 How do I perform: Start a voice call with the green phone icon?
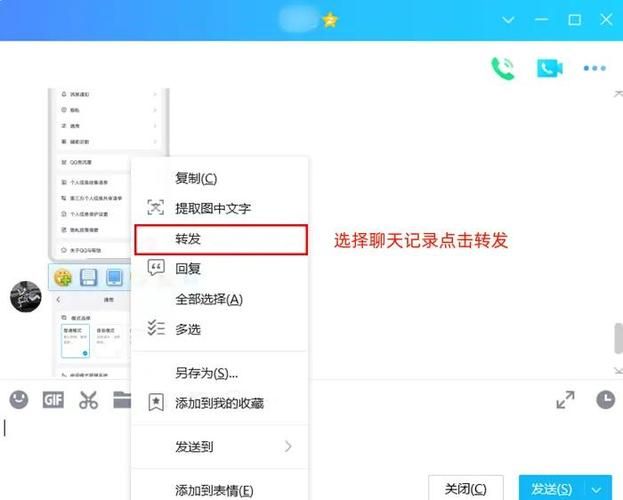503,68
